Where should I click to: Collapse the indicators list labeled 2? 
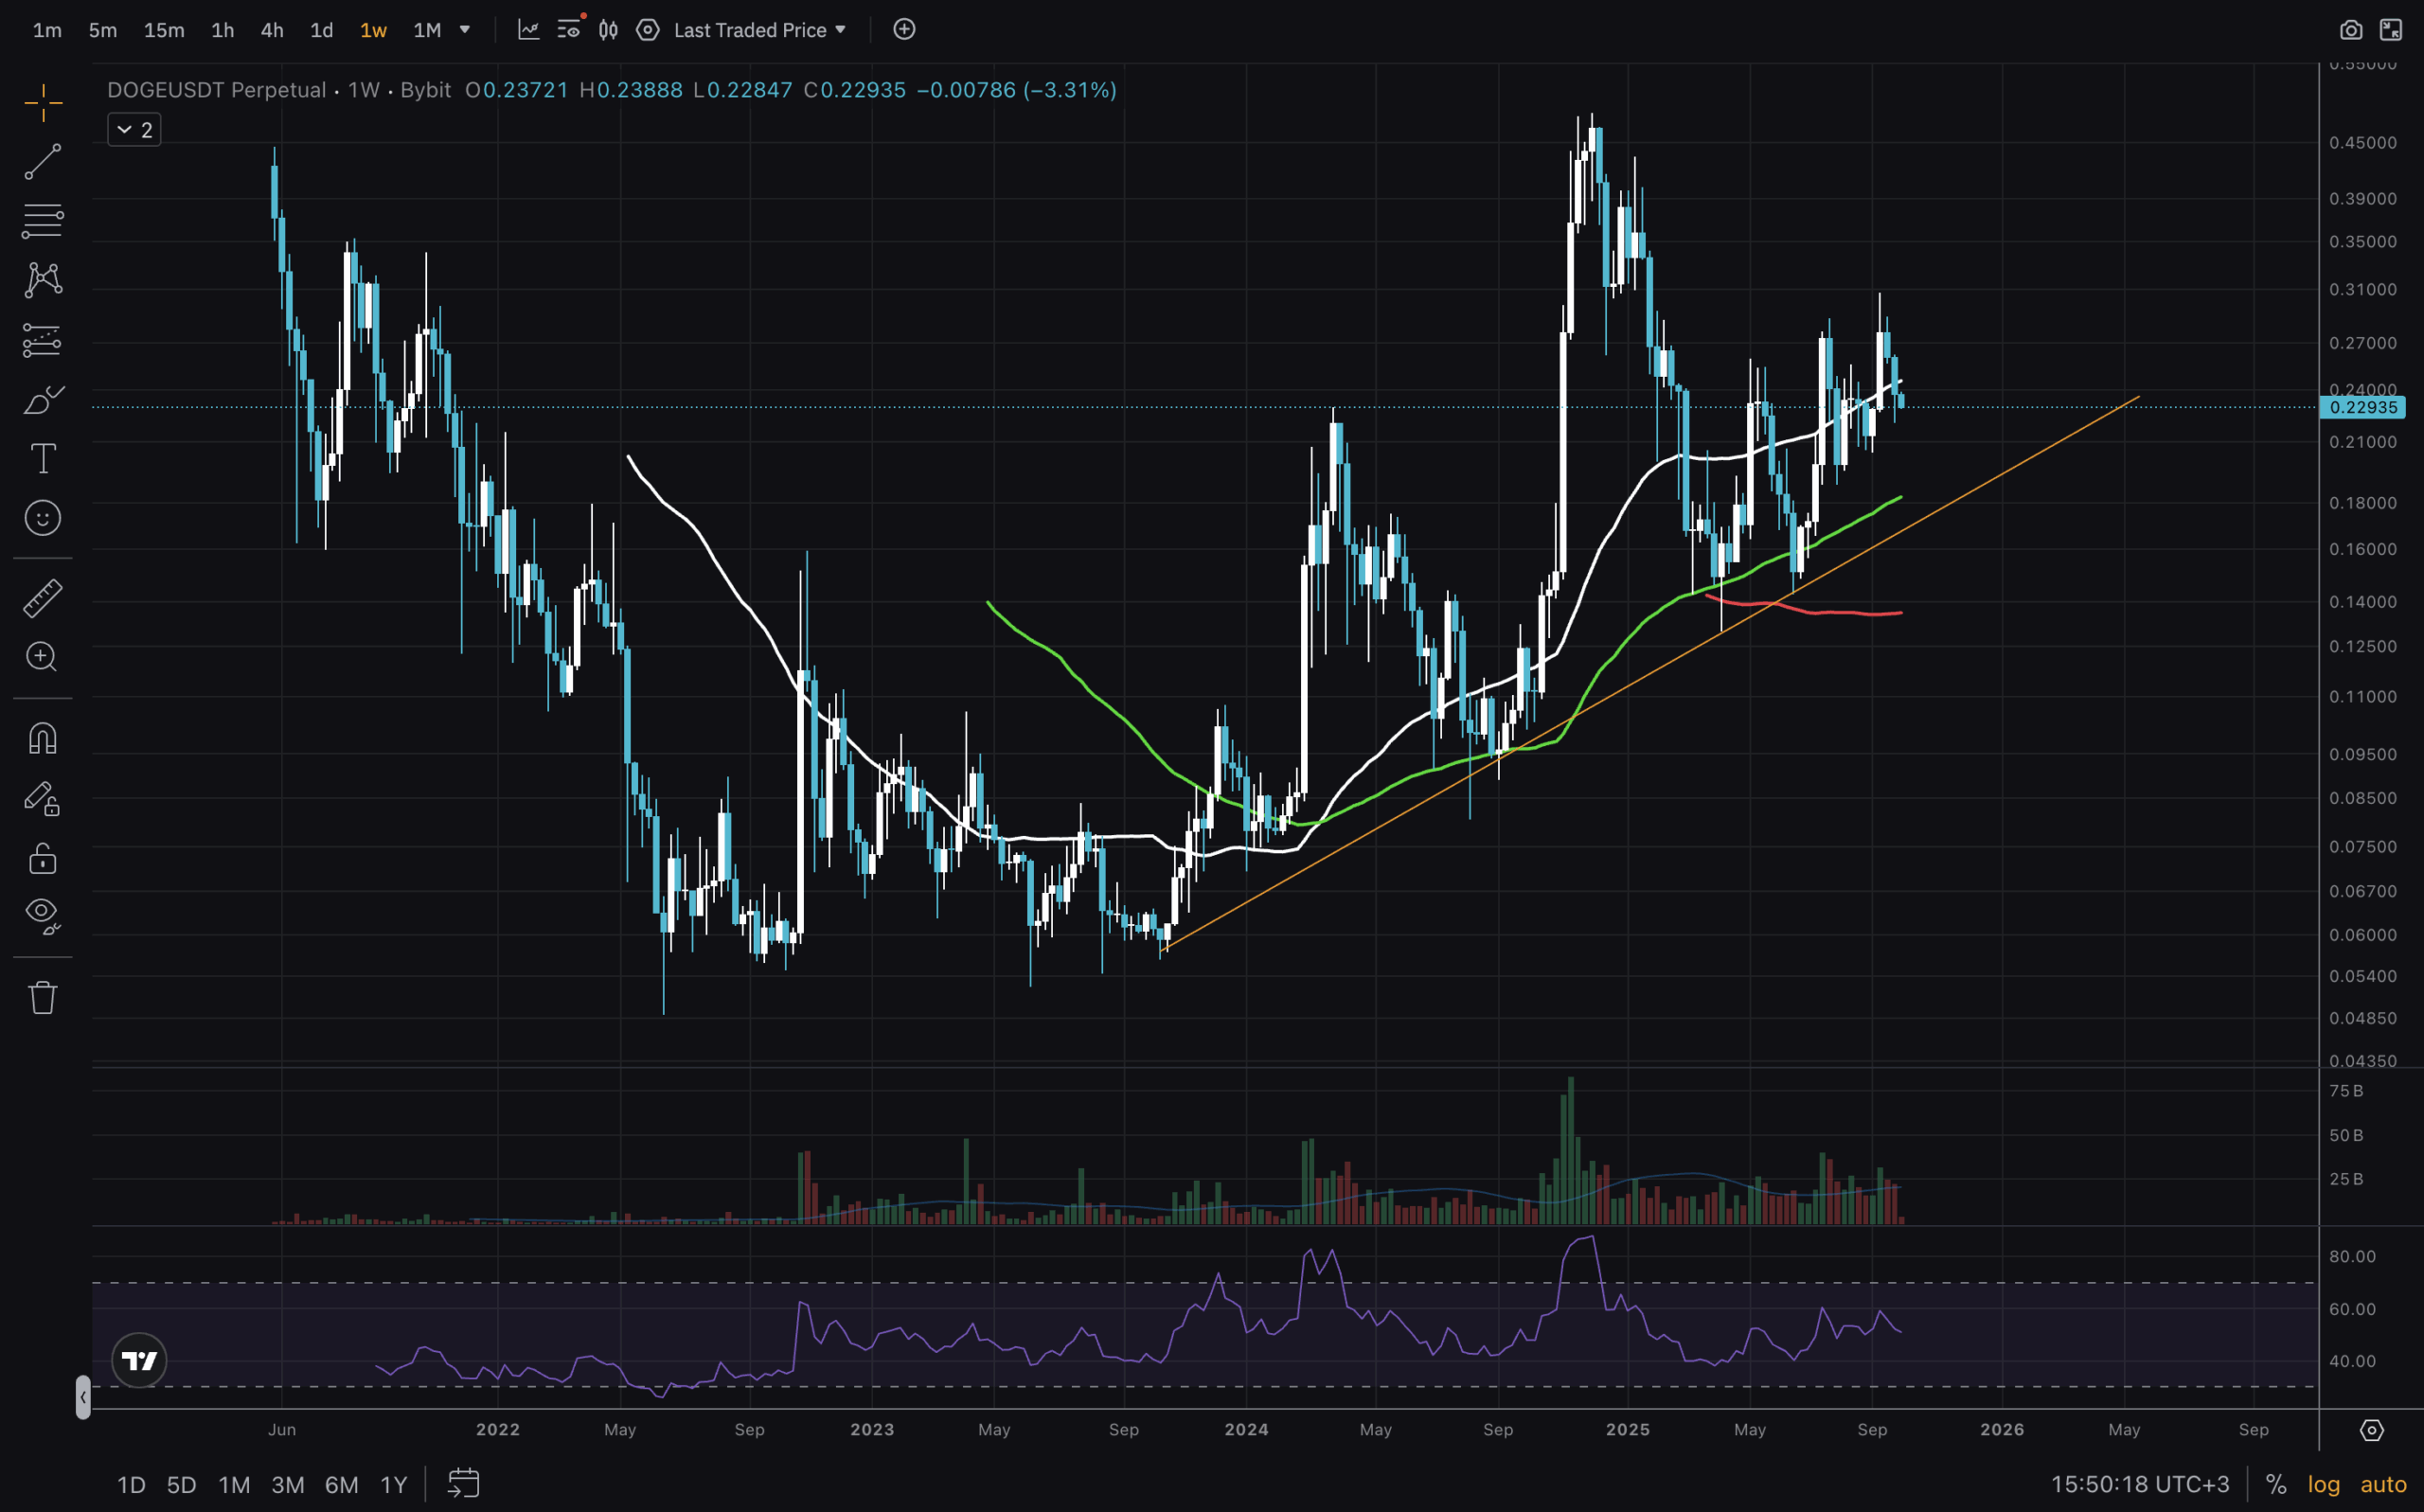pyautogui.click(x=134, y=129)
